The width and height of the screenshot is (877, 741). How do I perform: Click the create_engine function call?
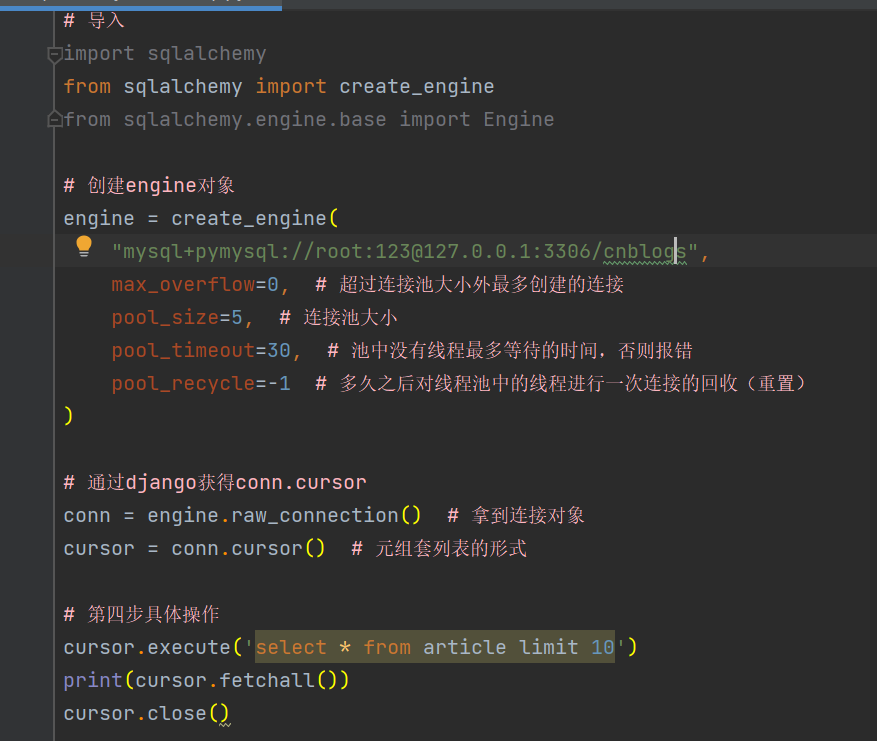(249, 219)
